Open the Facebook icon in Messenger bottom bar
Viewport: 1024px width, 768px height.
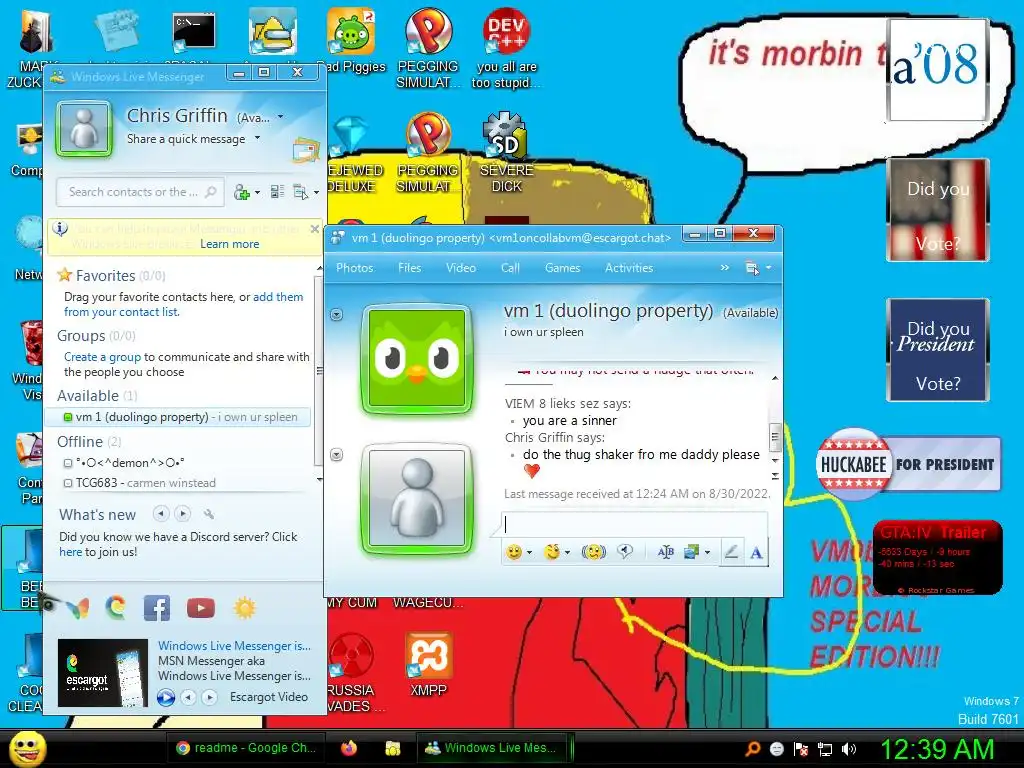pyautogui.click(x=157, y=608)
